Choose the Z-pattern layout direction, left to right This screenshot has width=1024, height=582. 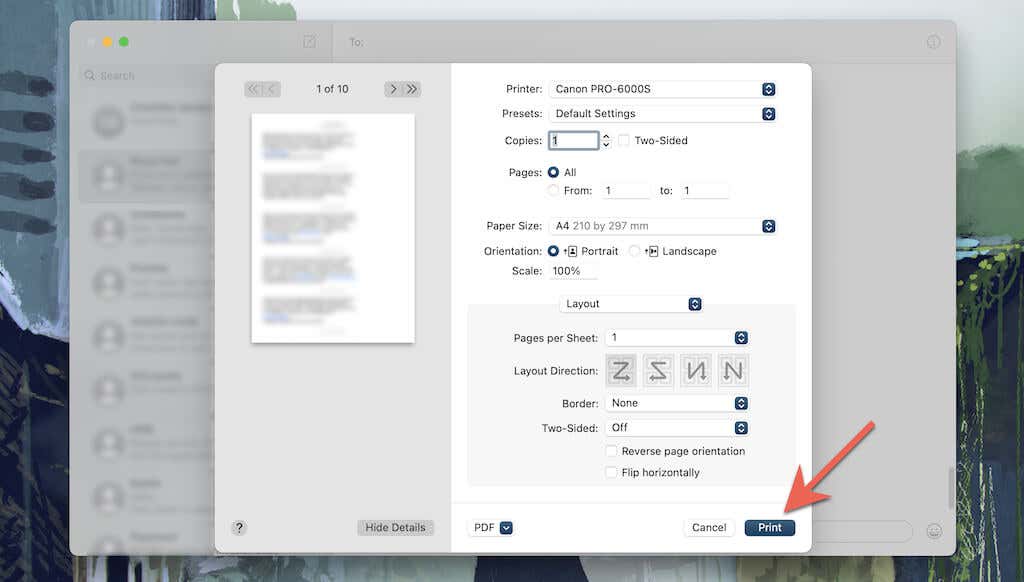point(621,371)
